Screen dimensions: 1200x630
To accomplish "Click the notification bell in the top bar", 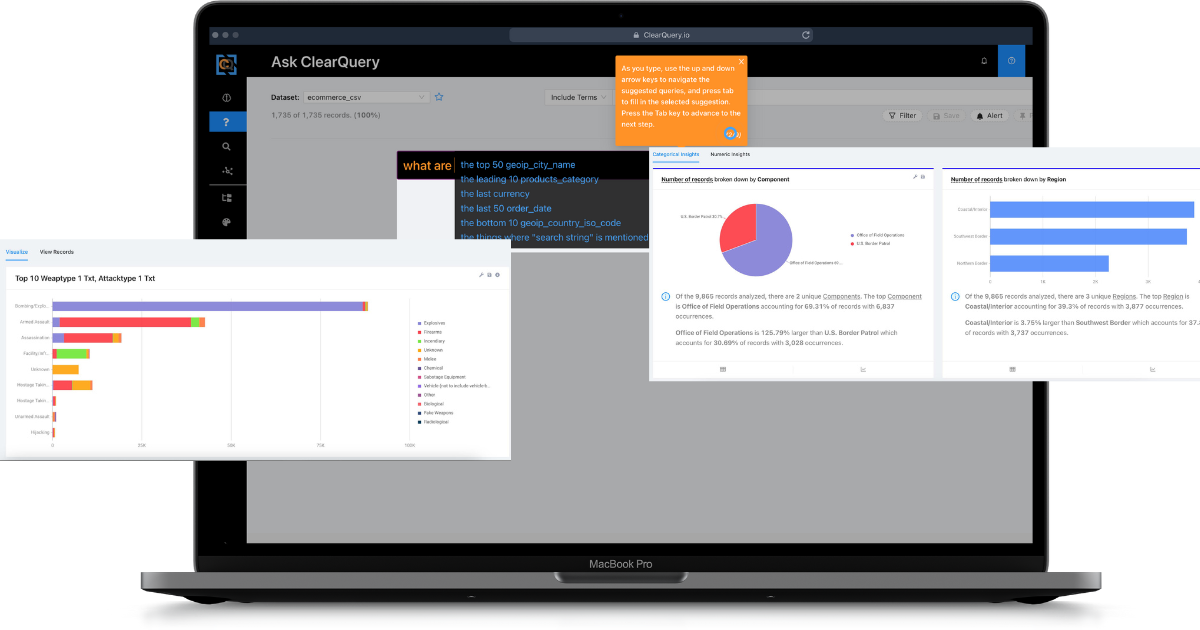I will 984,61.
